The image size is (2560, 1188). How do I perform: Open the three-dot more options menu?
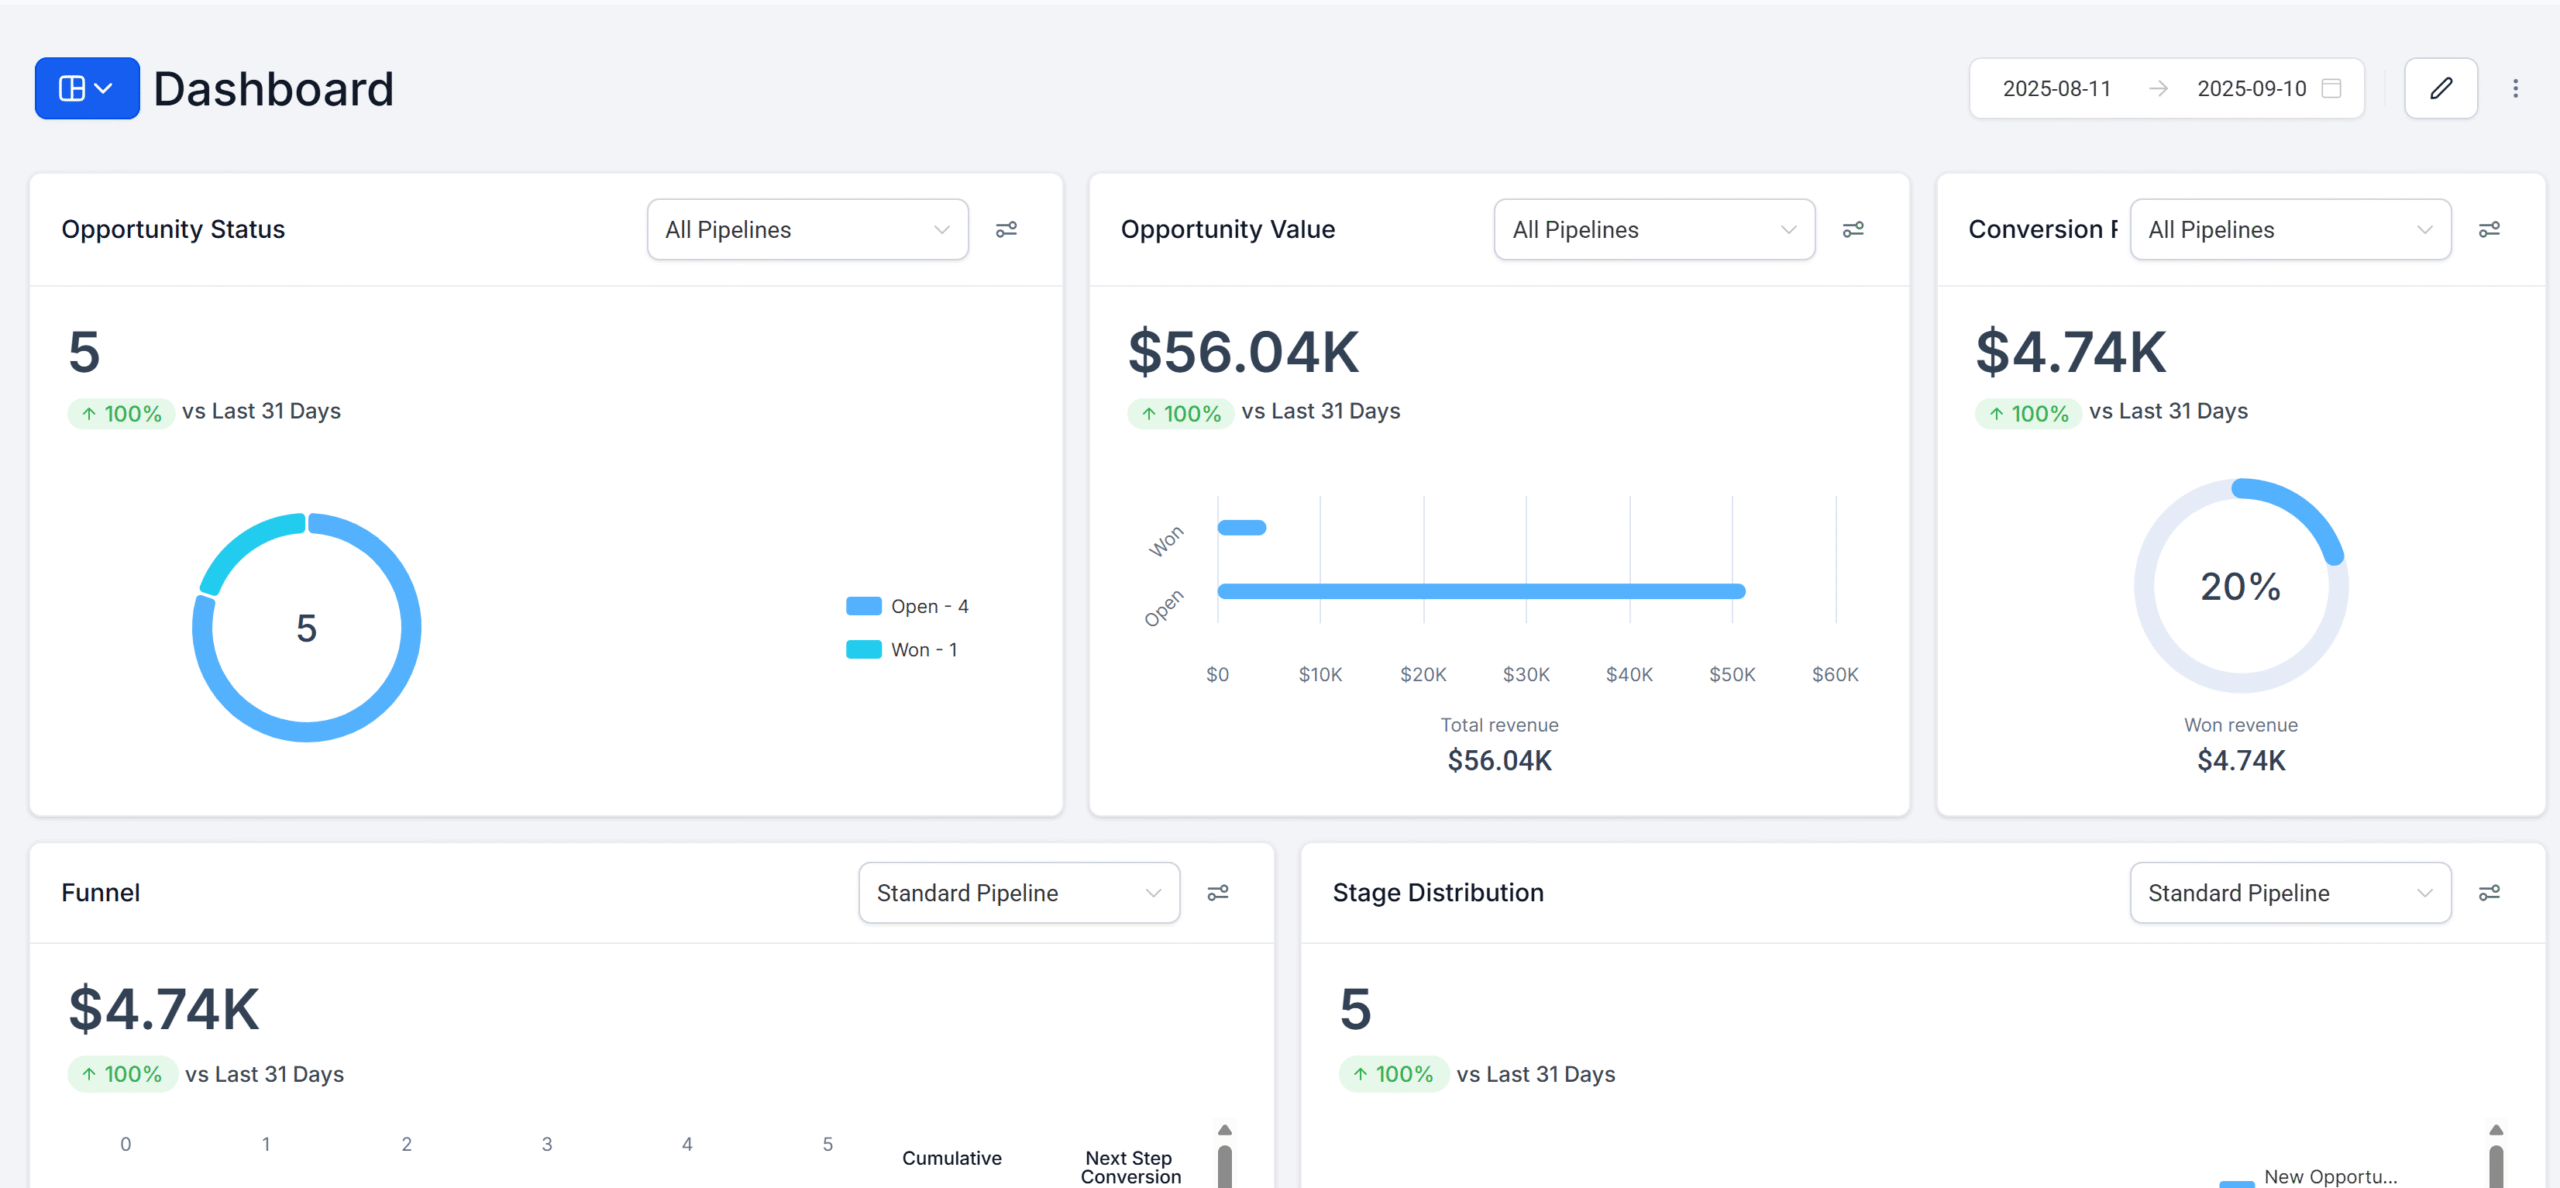tap(2515, 89)
